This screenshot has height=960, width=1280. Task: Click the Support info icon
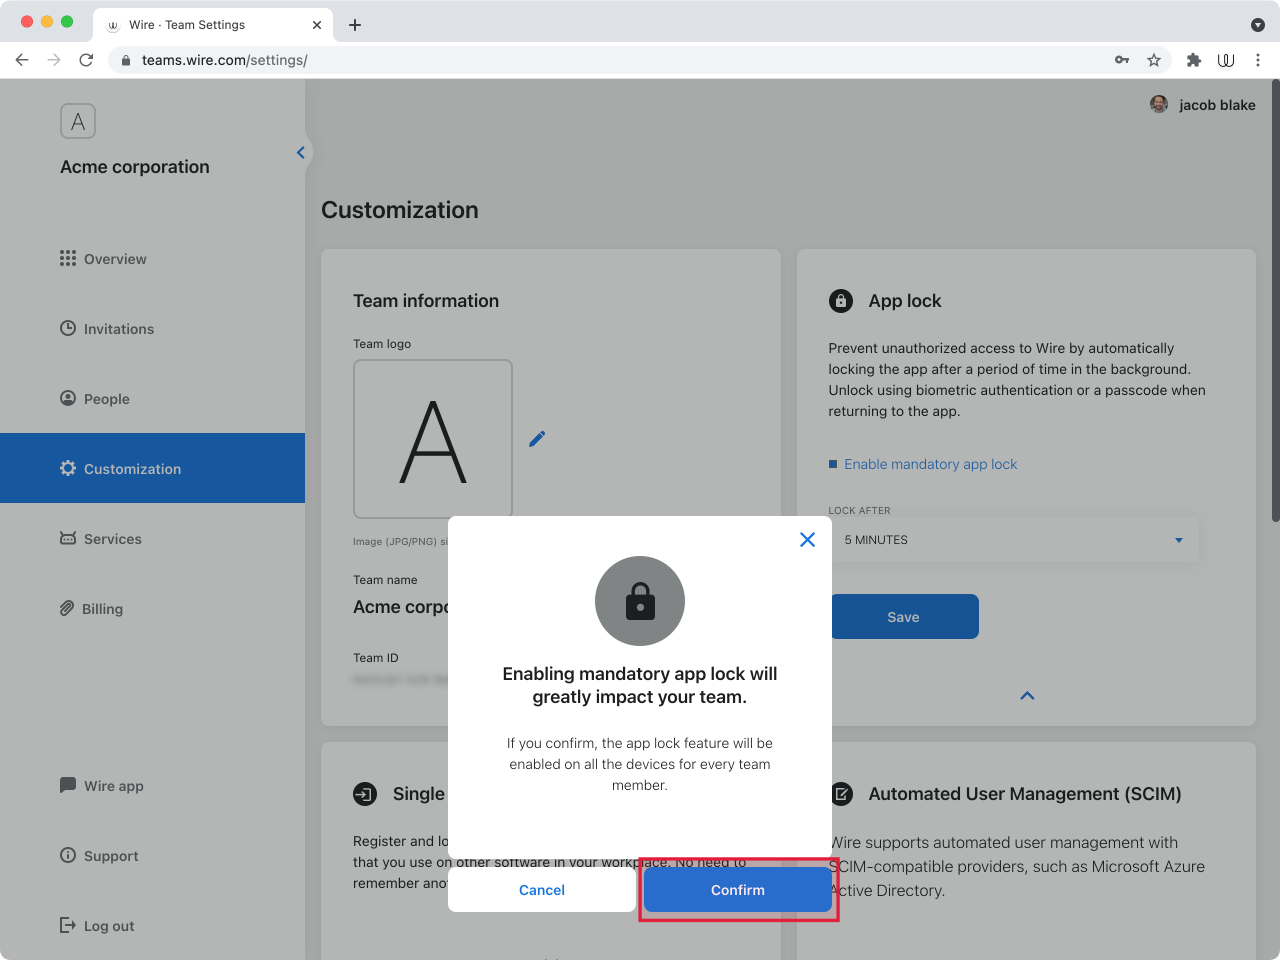coord(68,855)
